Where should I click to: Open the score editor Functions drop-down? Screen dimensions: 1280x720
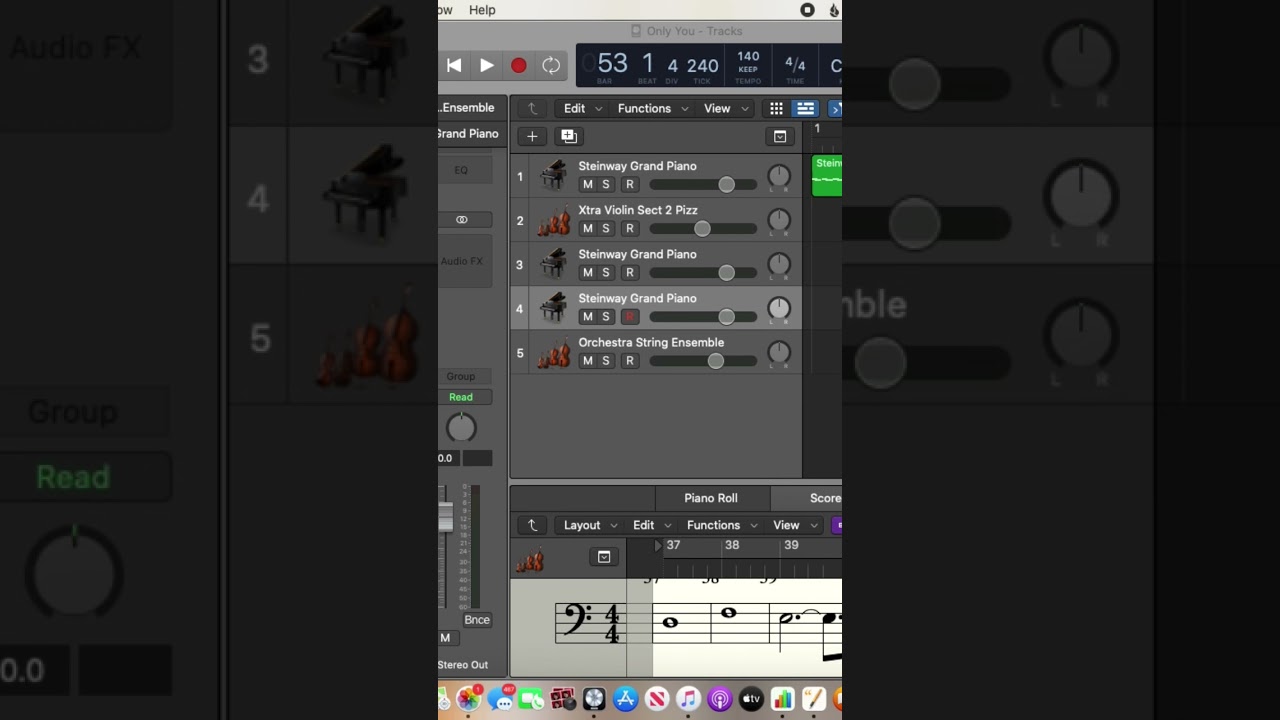pos(722,525)
